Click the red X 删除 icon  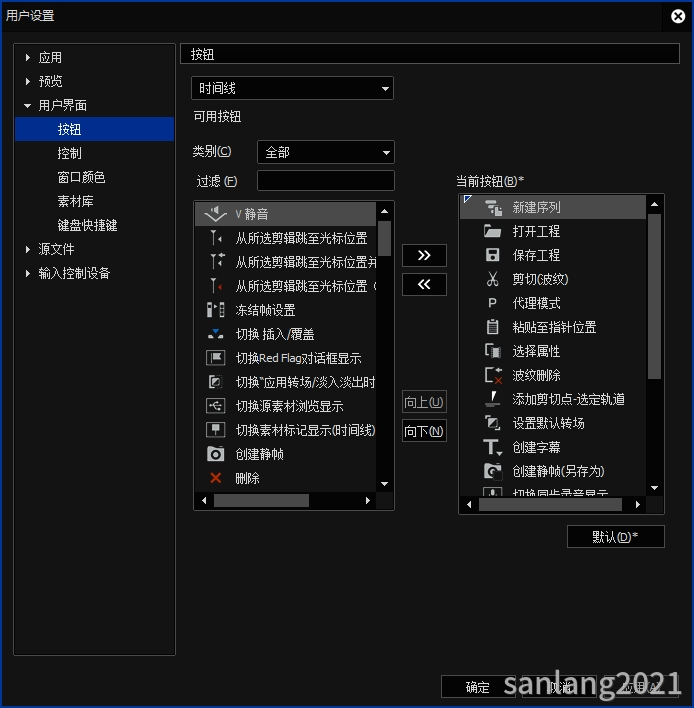pos(216,478)
